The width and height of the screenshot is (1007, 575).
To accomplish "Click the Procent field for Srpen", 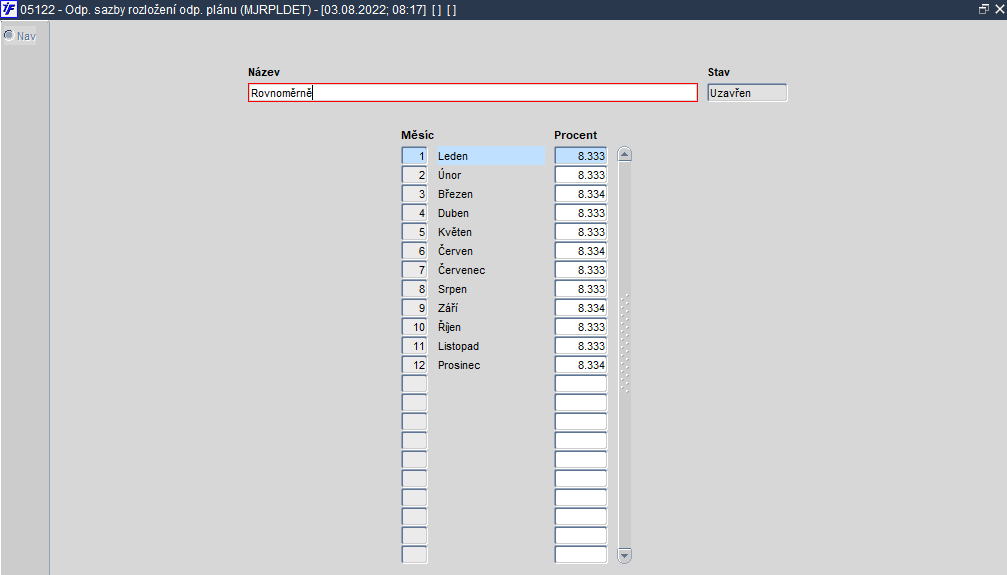I will (581, 289).
